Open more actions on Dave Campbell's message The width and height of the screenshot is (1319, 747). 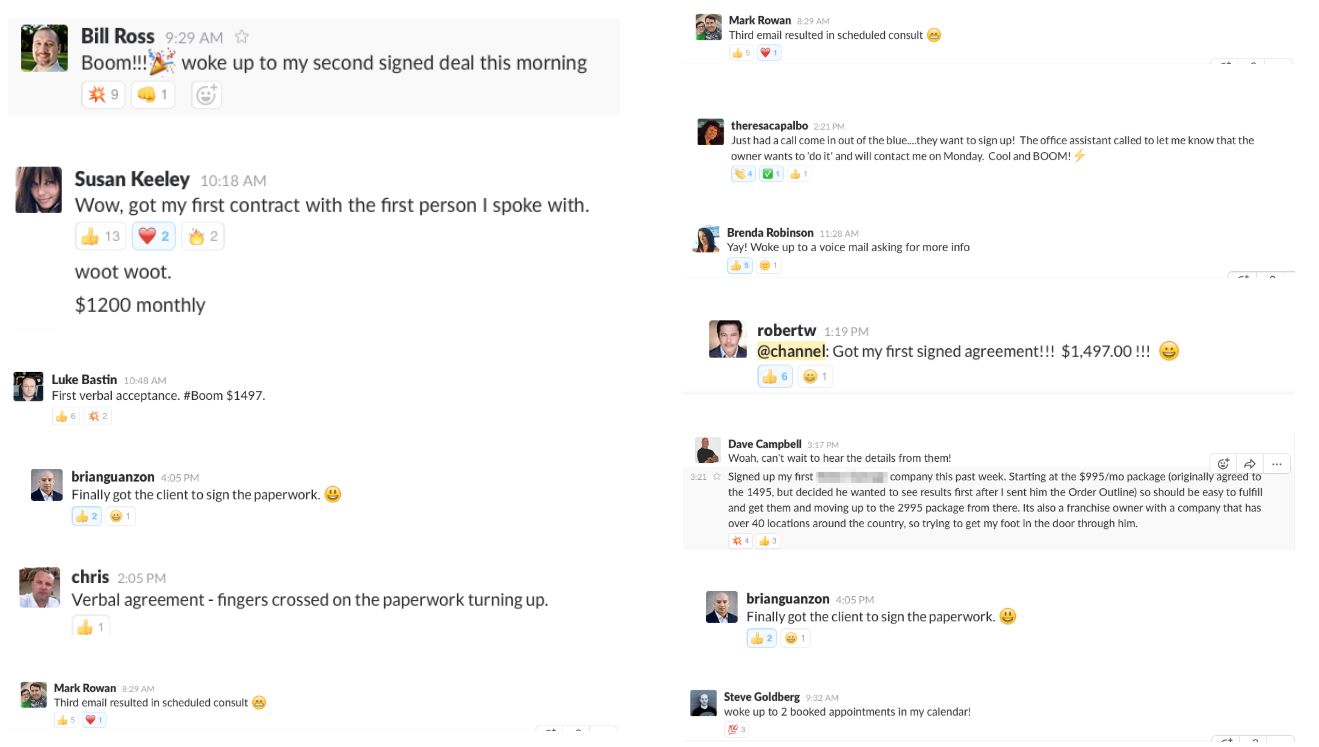(1276, 463)
